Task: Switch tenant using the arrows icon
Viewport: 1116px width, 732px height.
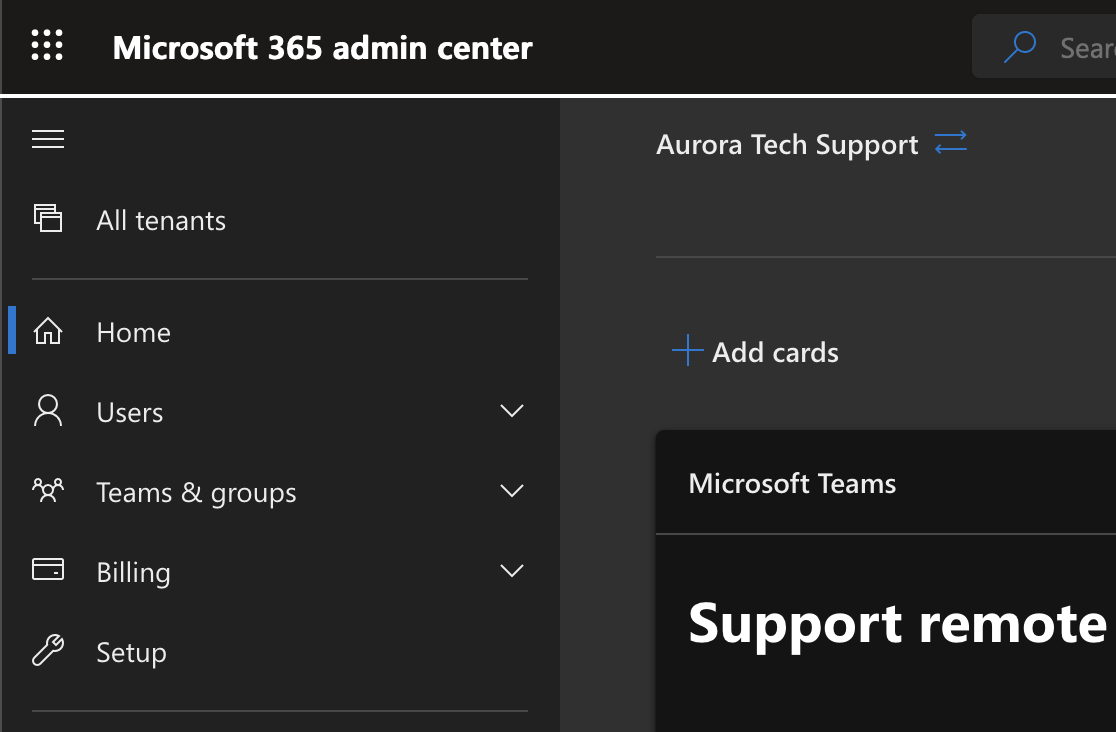Action: point(951,142)
